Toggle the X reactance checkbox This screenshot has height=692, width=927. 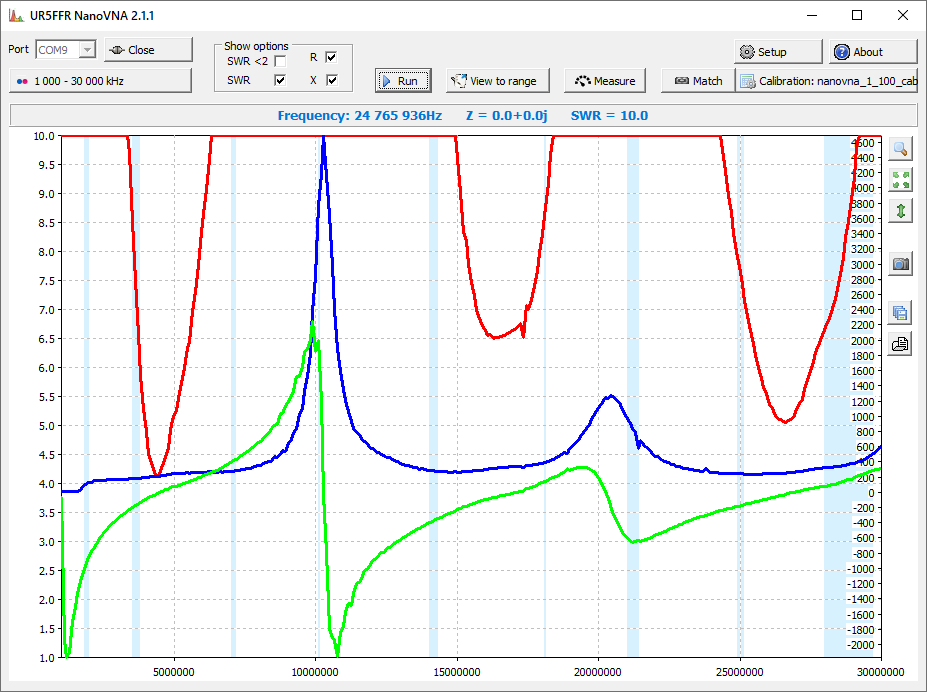coord(331,80)
